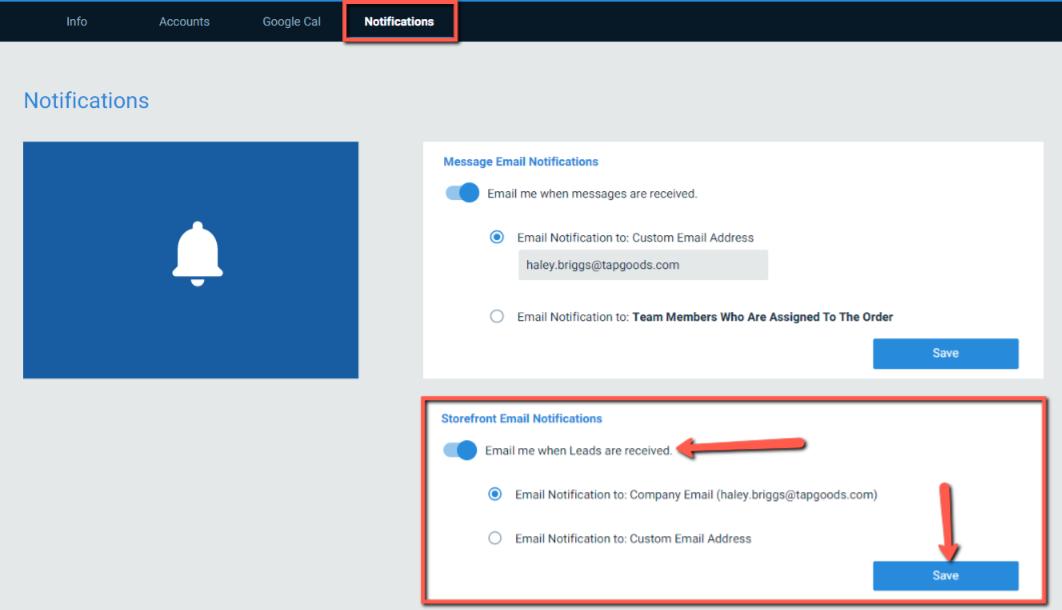Screen dimensions: 1062x610
Task: Click the Storefront Email Notifications heading
Action: point(522,418)
